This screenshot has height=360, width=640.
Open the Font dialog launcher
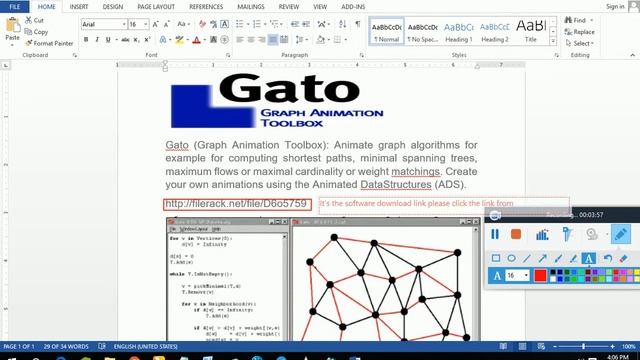[228, 55]
